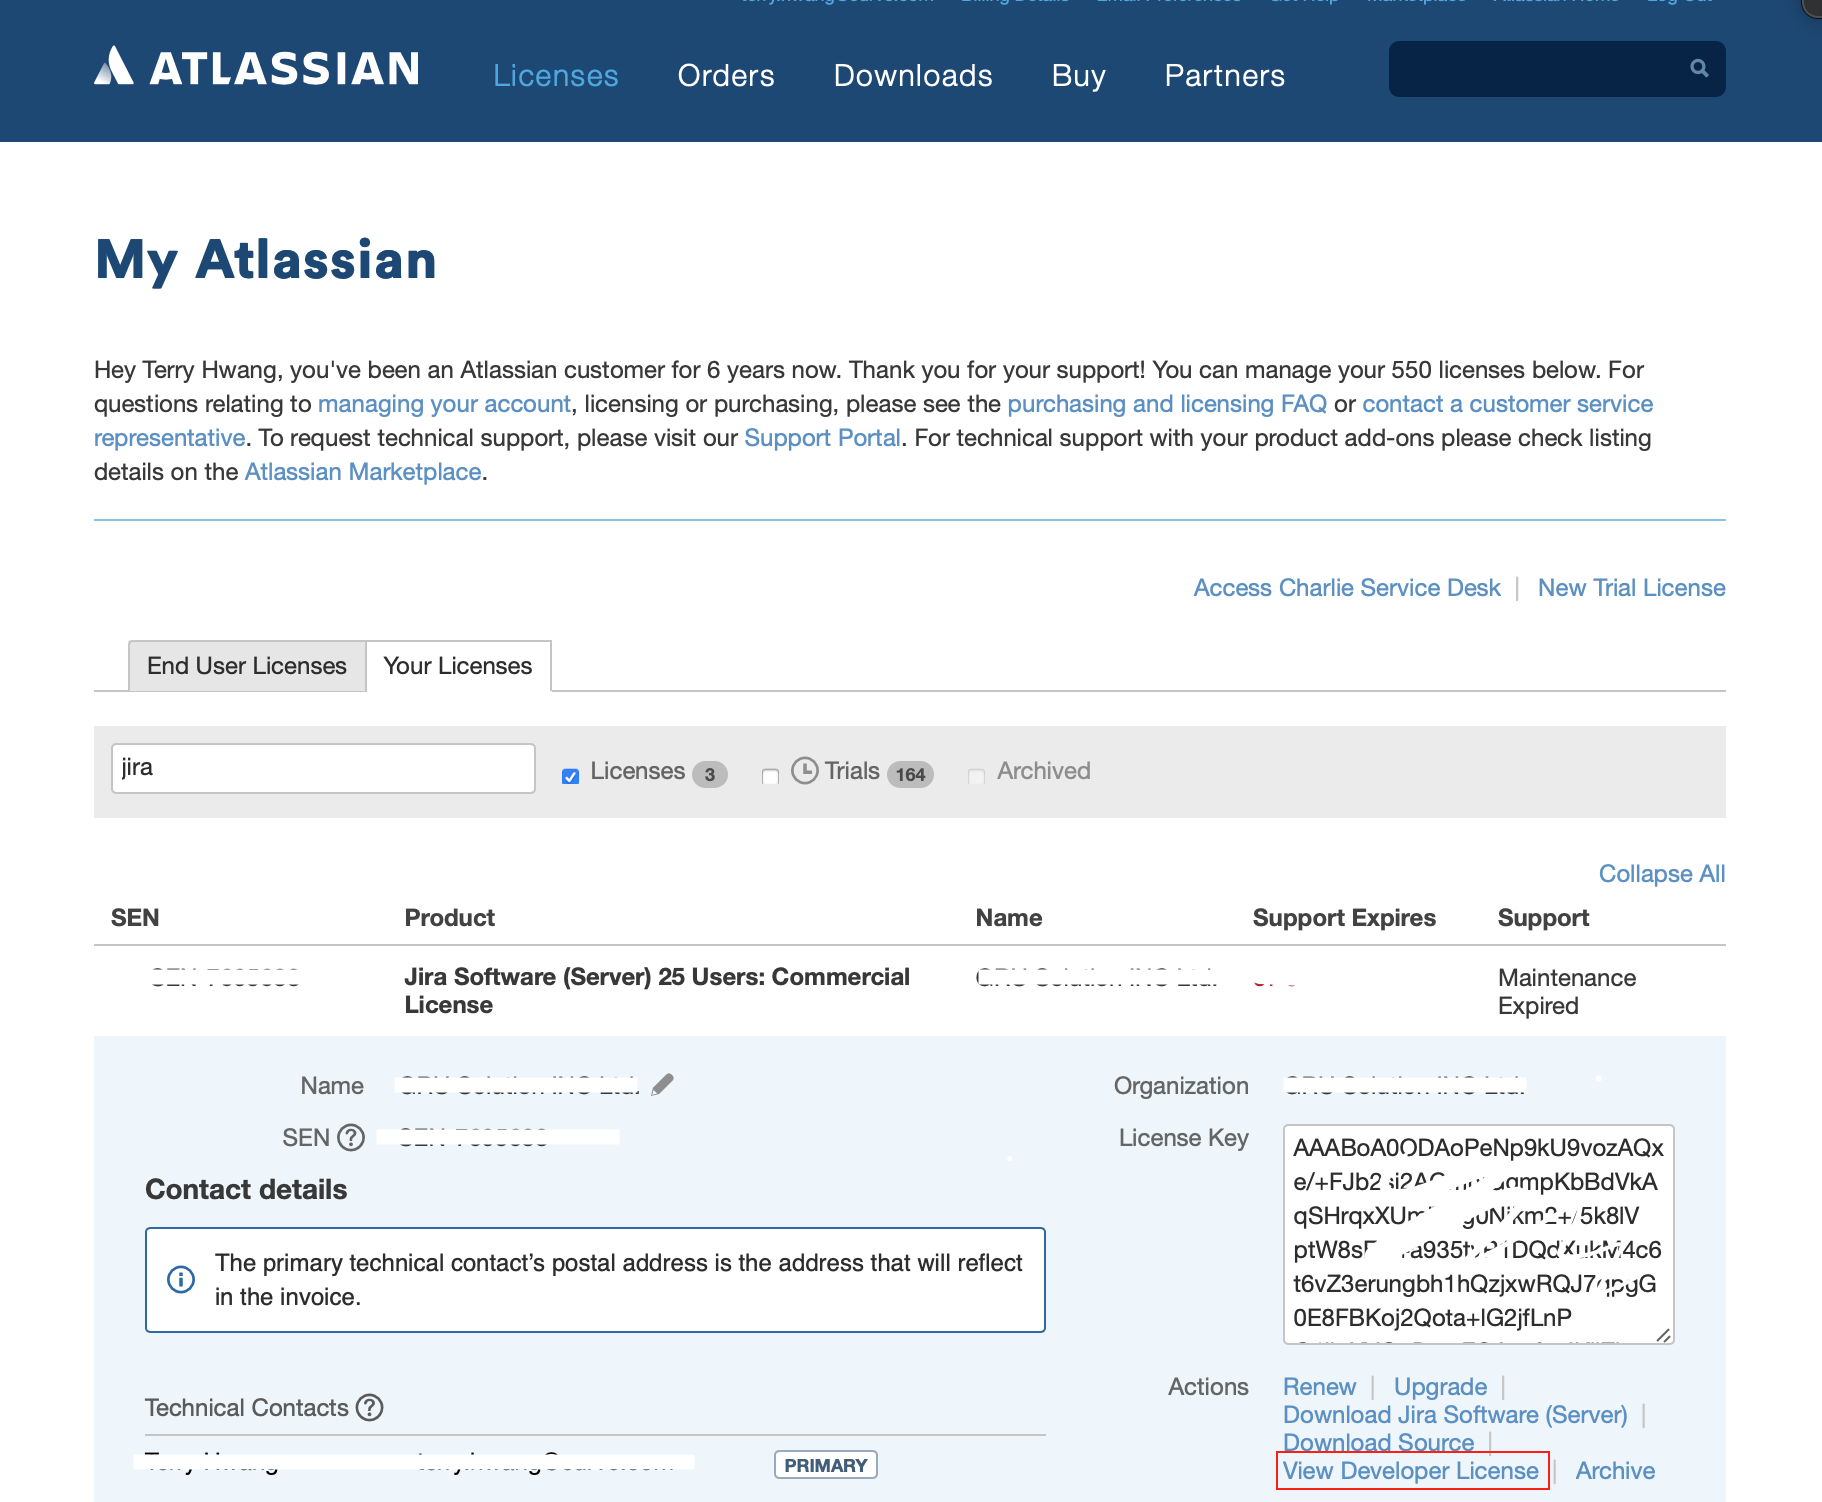Click the Upgrade action link
The width and height of the screenshot is (1822, 1502).
1441,1387
